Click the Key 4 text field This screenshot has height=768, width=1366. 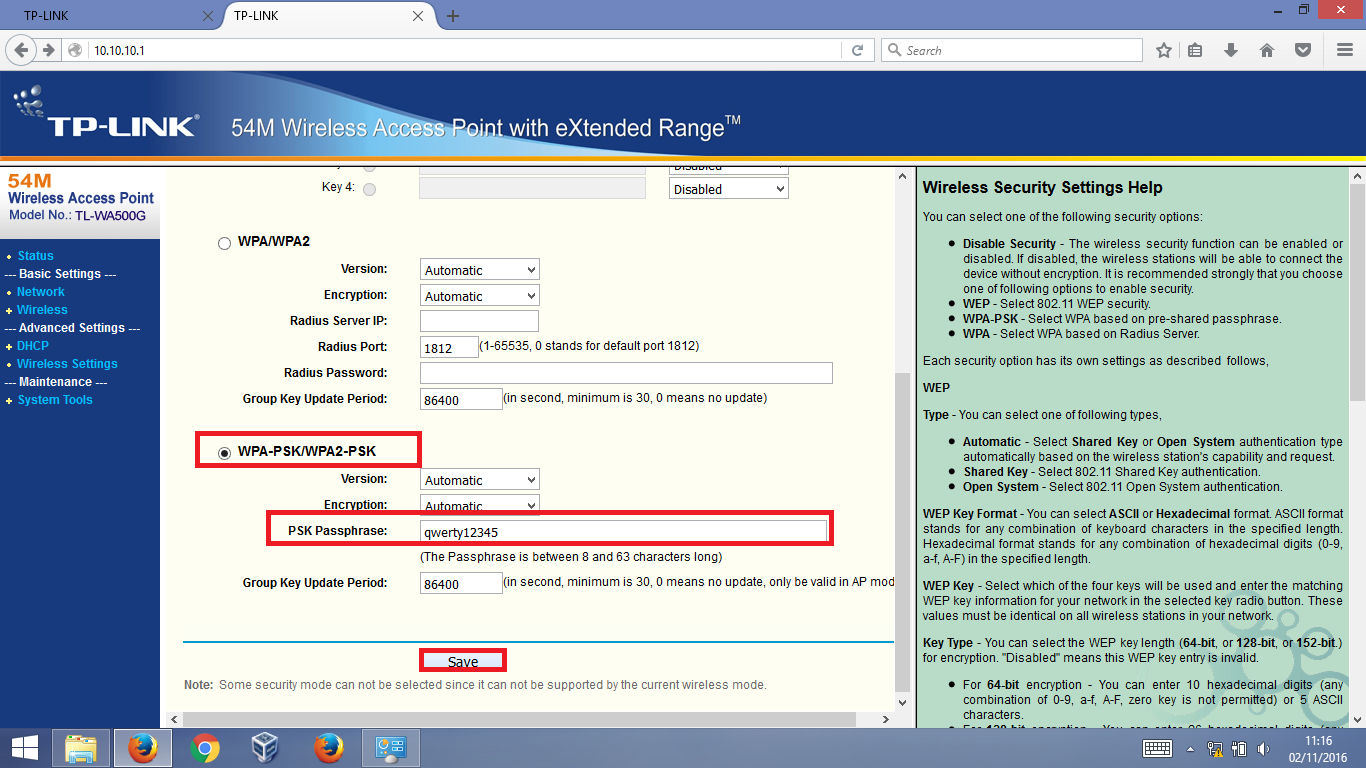coord(533,188)
